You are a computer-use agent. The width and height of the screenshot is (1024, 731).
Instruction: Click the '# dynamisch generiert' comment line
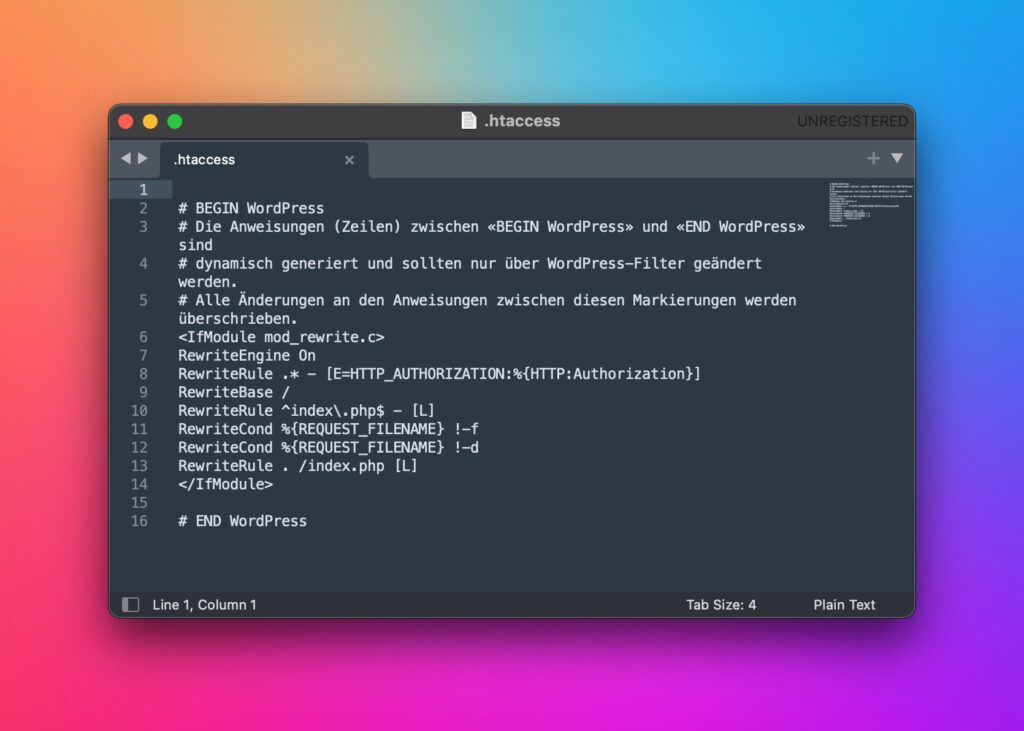click(x=470, y=272)
